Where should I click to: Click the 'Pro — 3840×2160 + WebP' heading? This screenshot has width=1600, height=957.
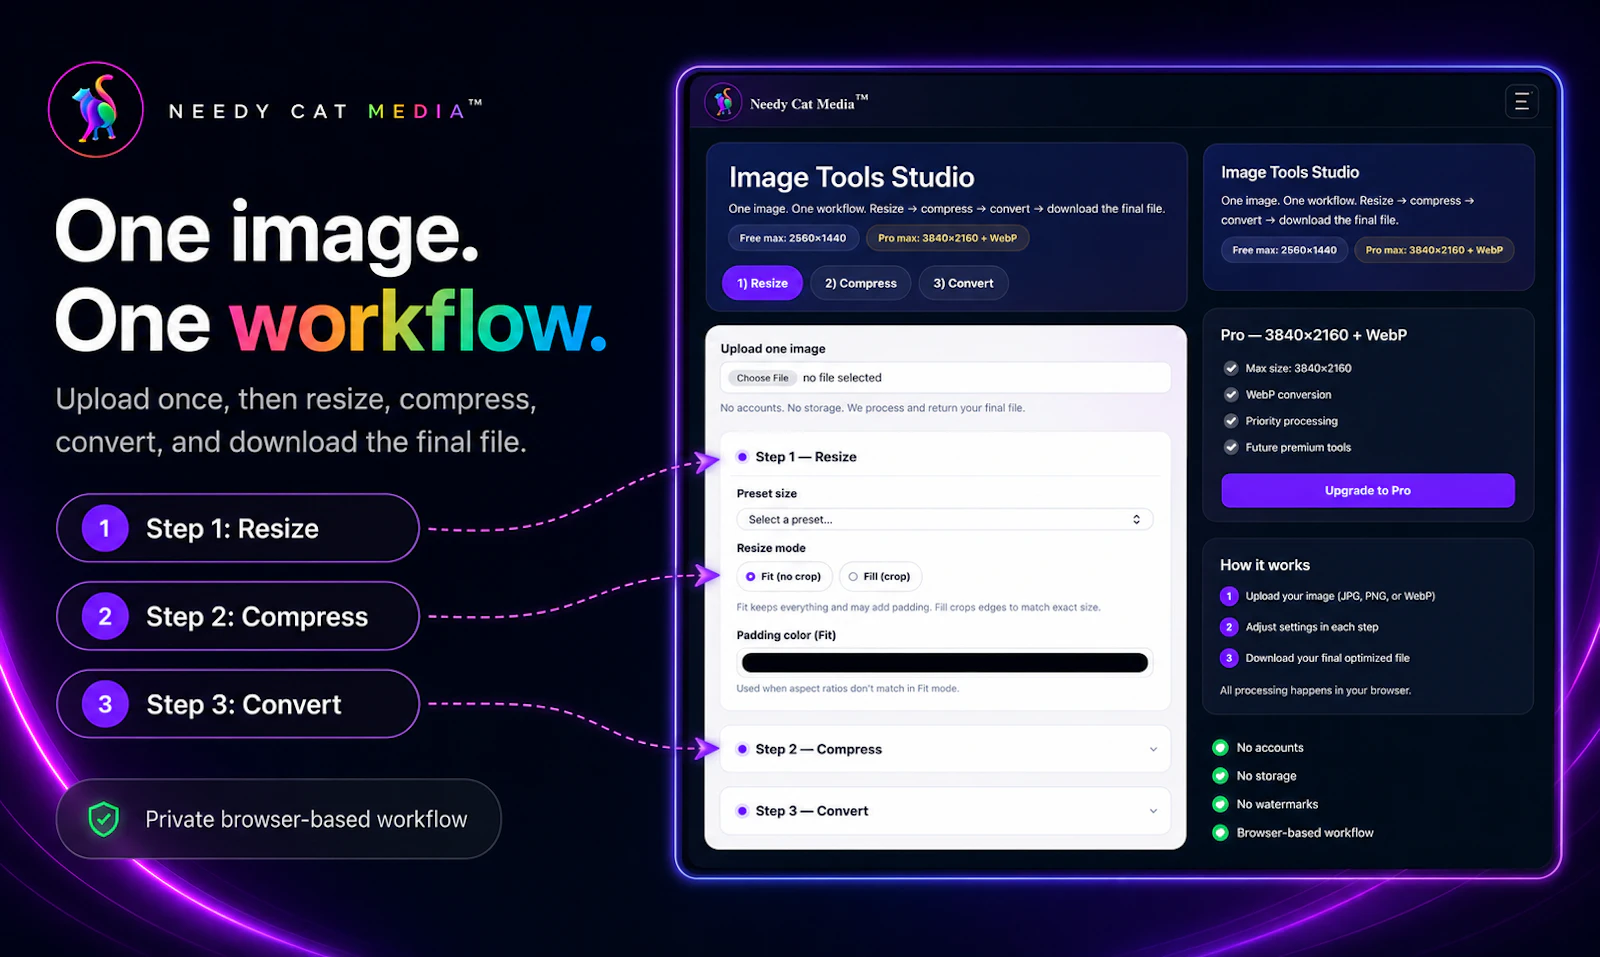(1314, 335)
